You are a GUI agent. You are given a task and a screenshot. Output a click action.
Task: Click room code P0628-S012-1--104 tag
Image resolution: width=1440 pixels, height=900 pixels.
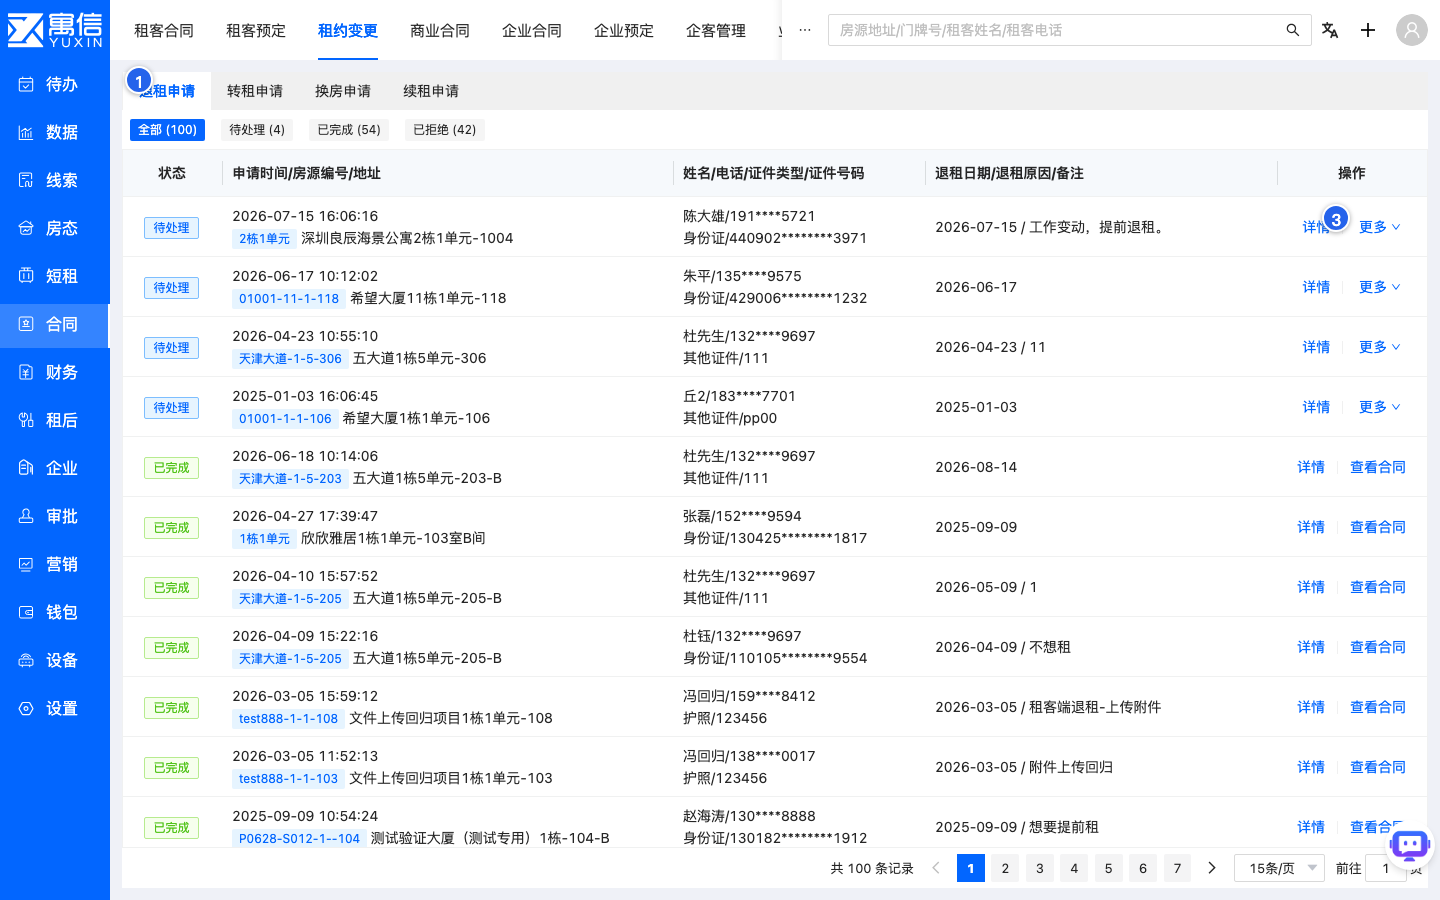299,839
